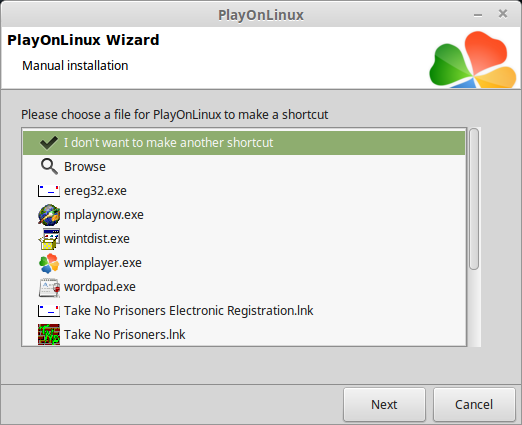The width and height of the screenshot is (522, 425).
Task: Click the wmplayer.exe clover icon
Action: [x=49, y=263]
